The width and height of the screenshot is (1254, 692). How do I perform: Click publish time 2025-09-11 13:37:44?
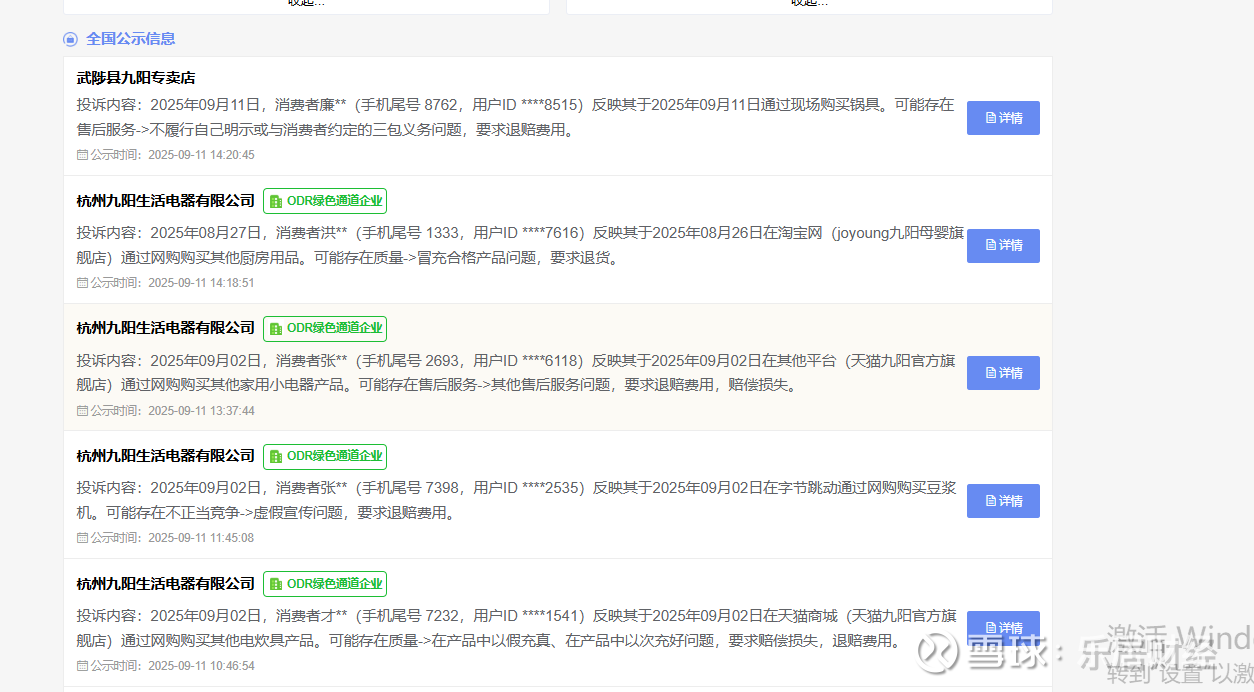(201, 411)
